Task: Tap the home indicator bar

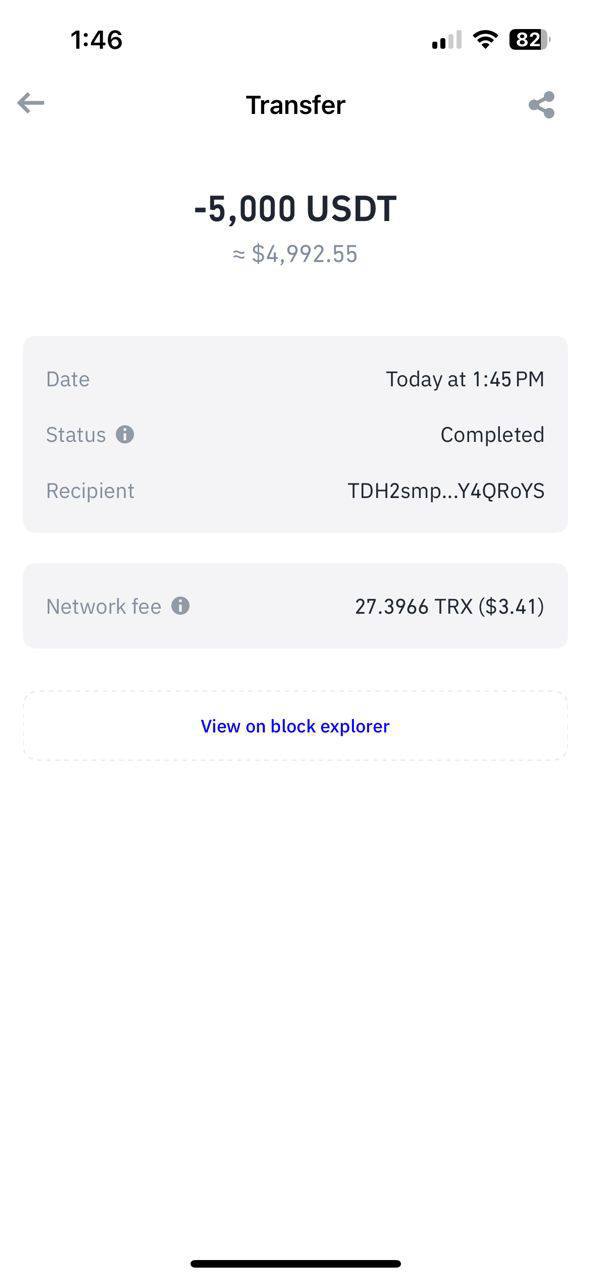Action: tap(296, 1264)
